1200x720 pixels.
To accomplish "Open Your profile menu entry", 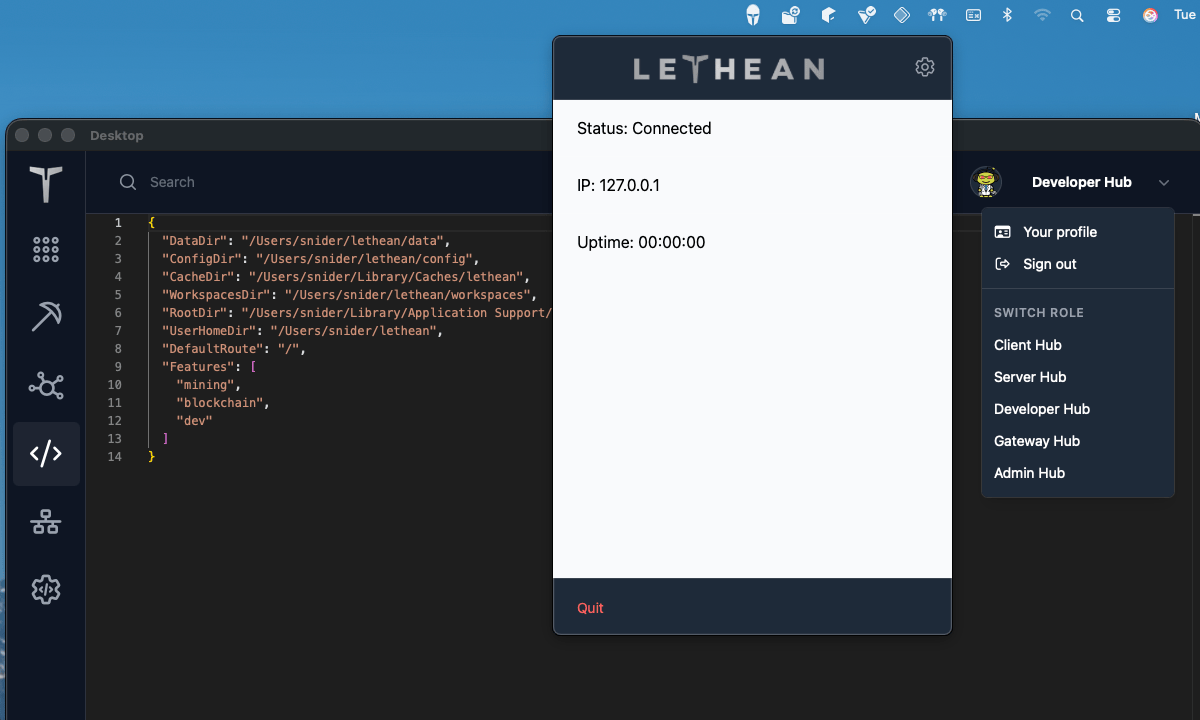I will 1060,232.
